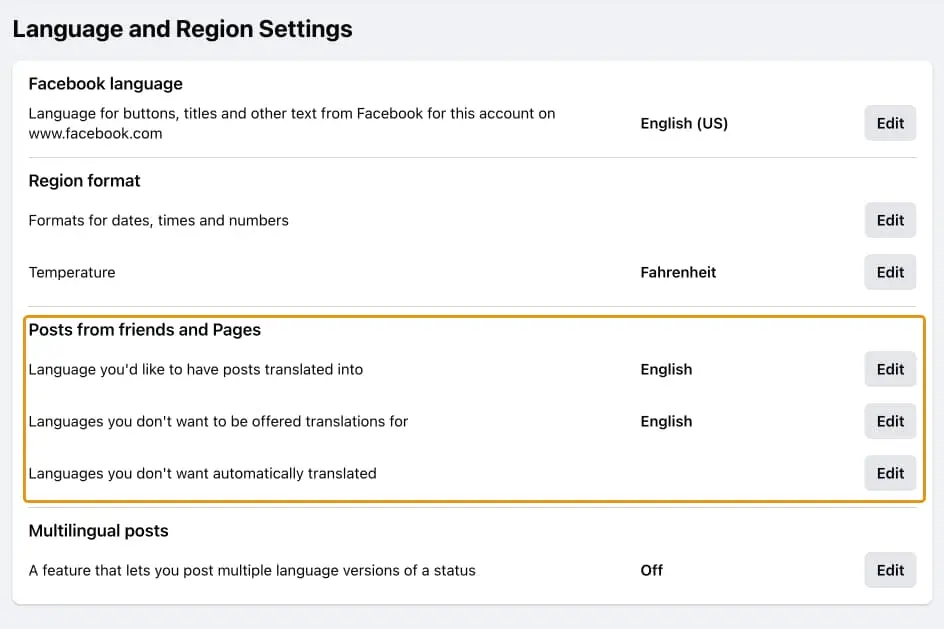Click the multiple language versions feature description

click(x=252, y=570)
